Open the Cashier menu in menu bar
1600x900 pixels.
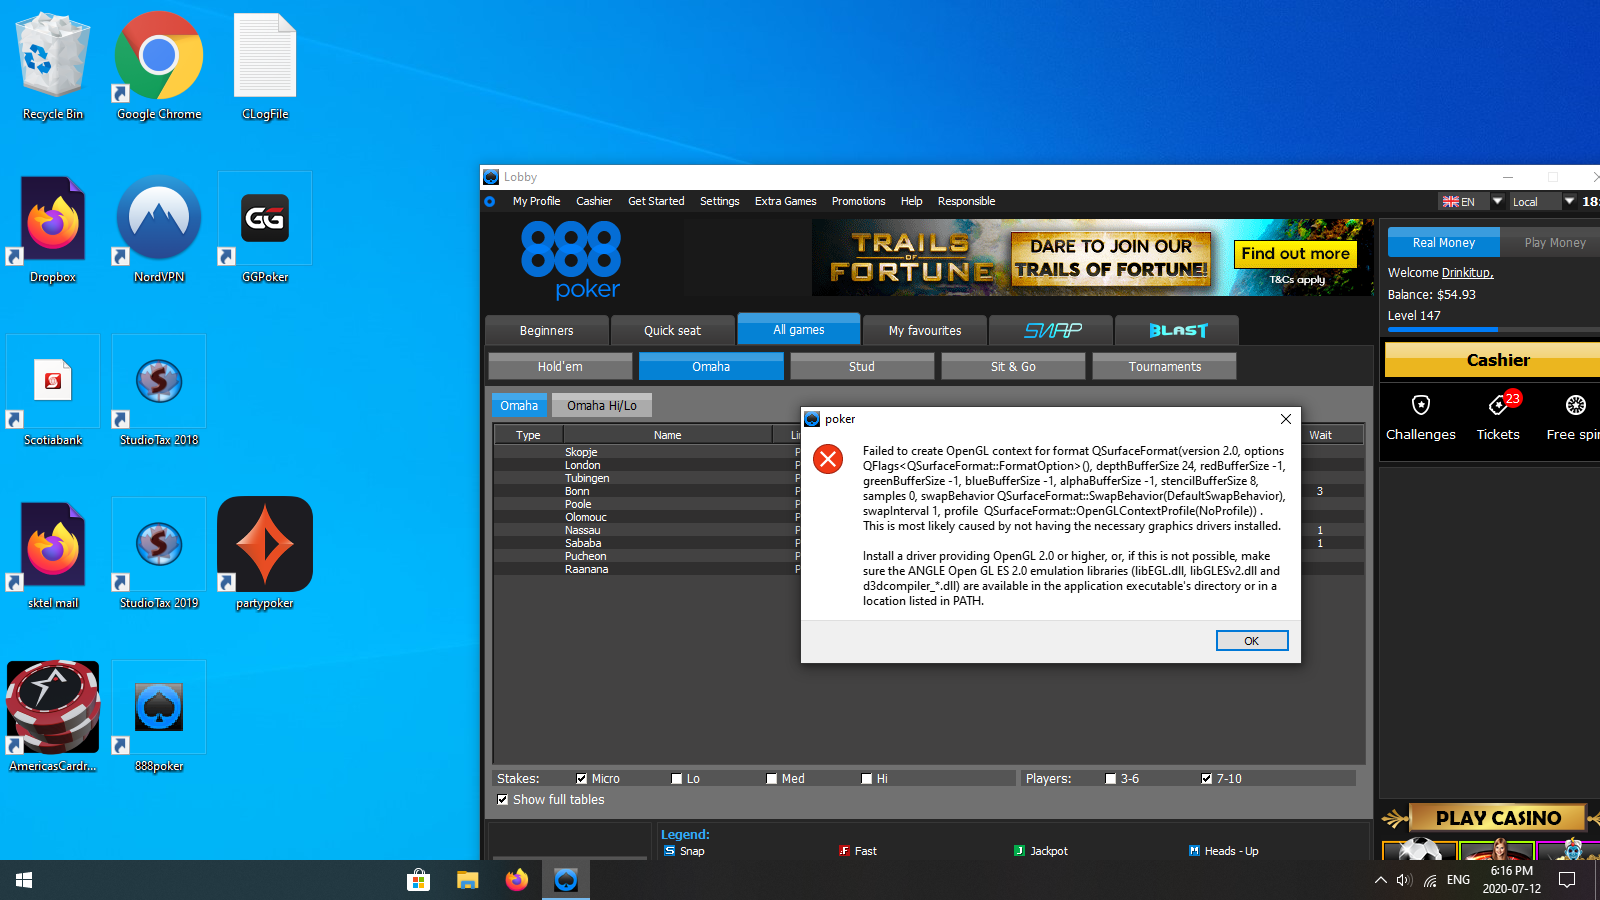pos(594,201)
